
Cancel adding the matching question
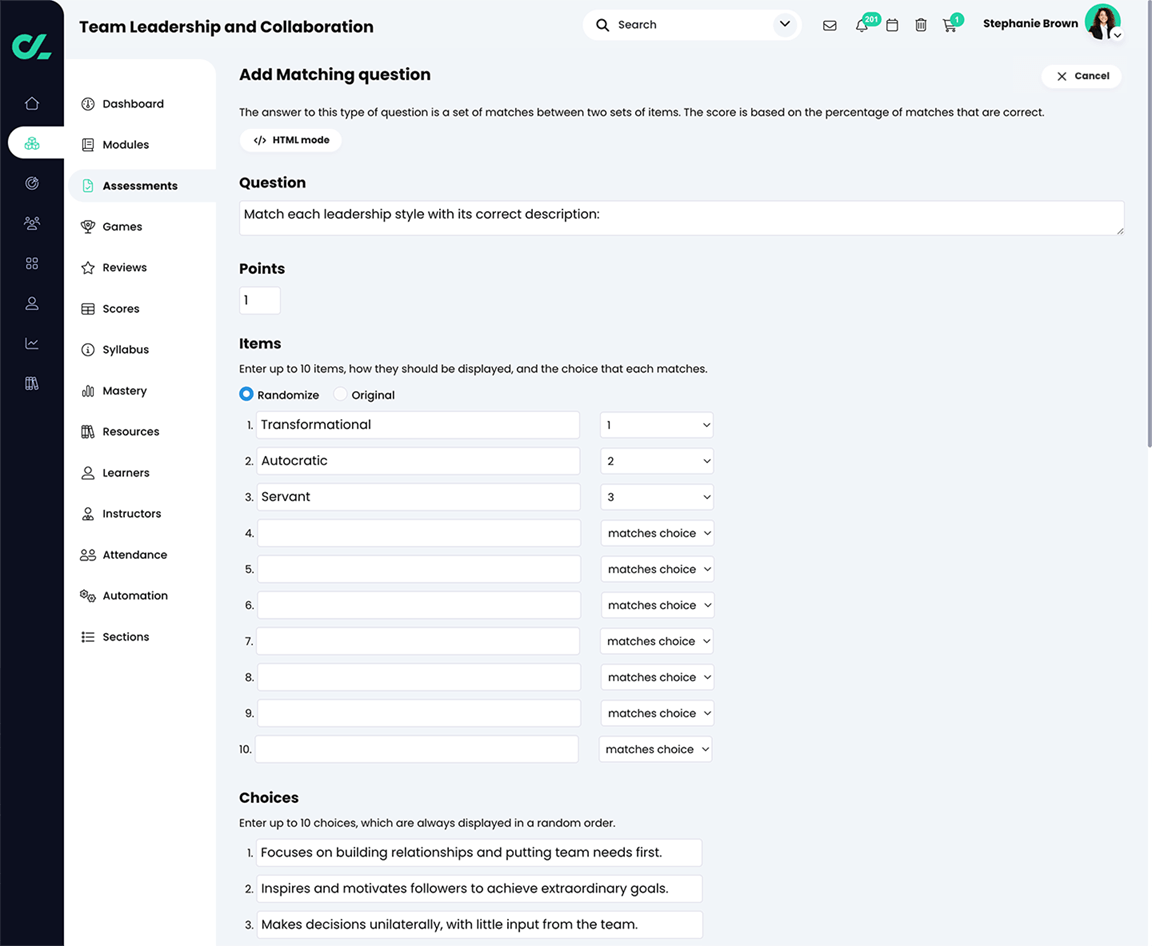click(x=1081, y=75)
